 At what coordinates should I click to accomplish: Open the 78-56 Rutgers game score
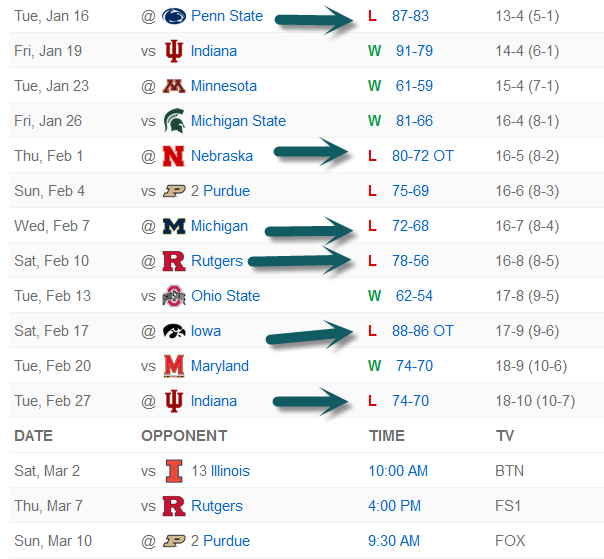tap(410, 261)
